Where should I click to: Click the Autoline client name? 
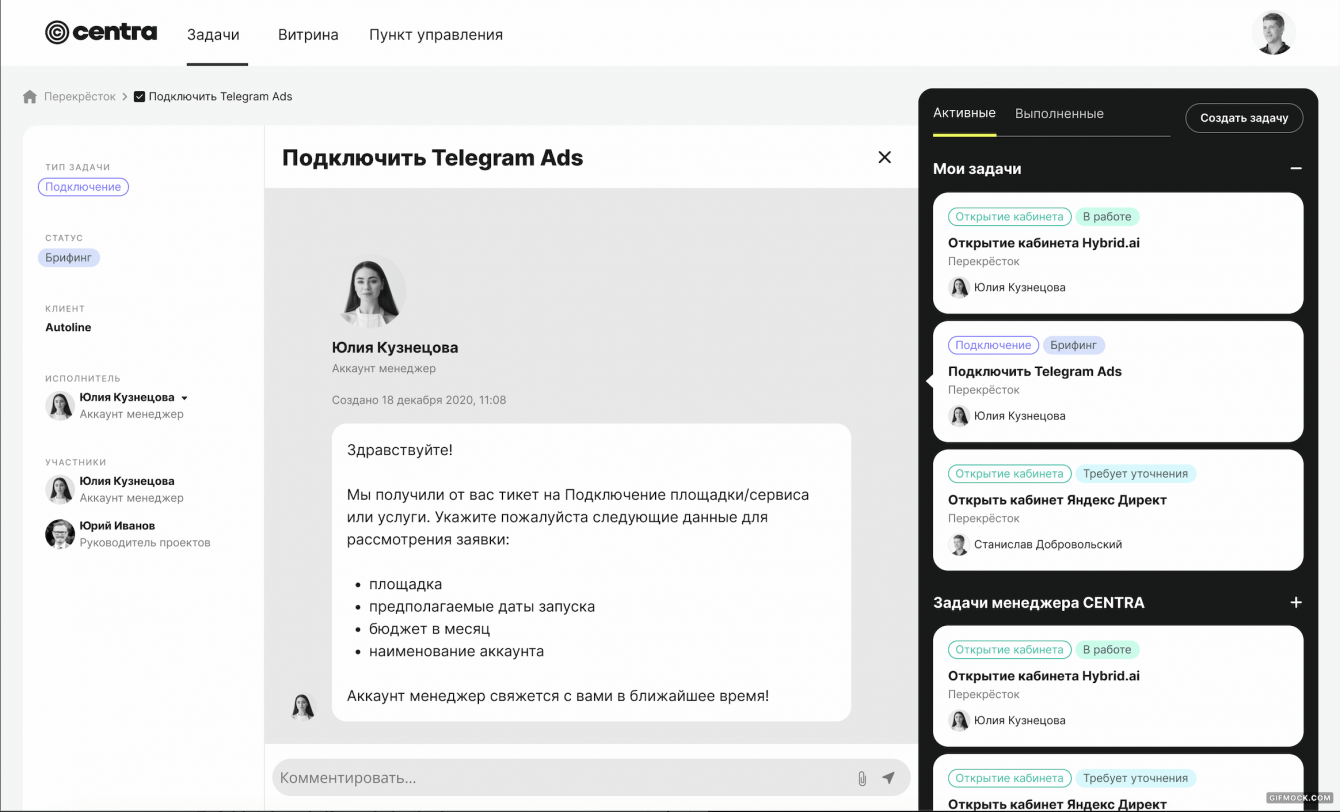[68, 328]
